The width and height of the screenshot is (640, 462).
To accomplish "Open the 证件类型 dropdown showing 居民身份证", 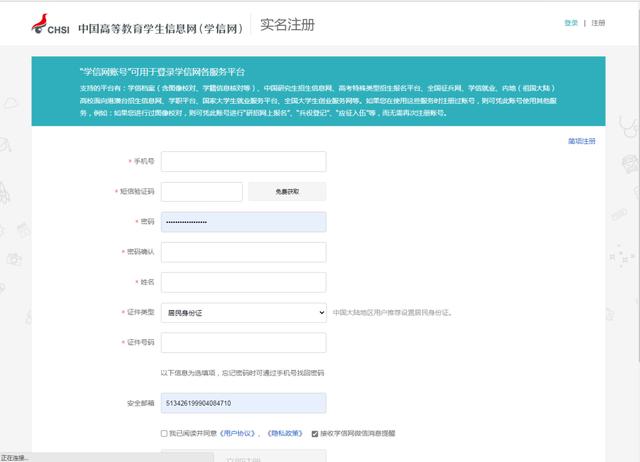I will coord(244,313).
